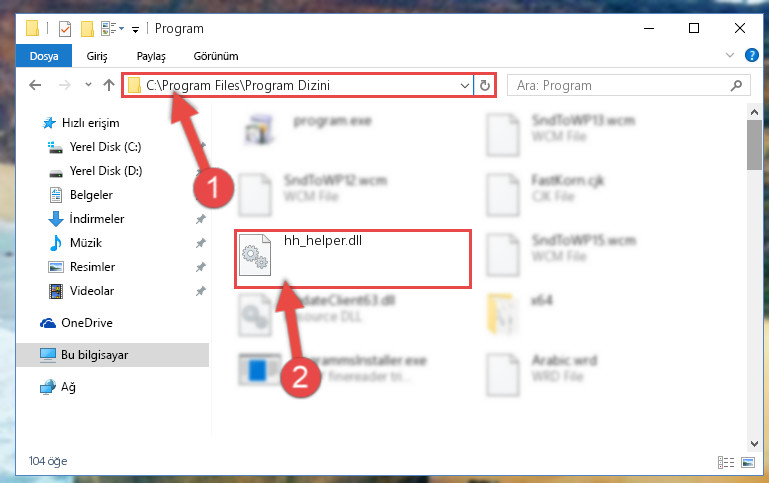Image resolution: width=769 pixels, height=483 pixels.
Task: Click the vertical scrollbar thumb
Action: 754,145
